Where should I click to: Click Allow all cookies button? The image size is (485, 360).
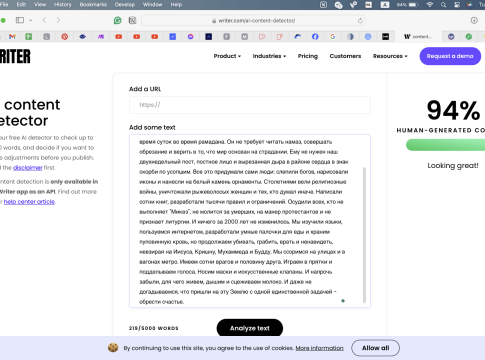coord(375,348)
